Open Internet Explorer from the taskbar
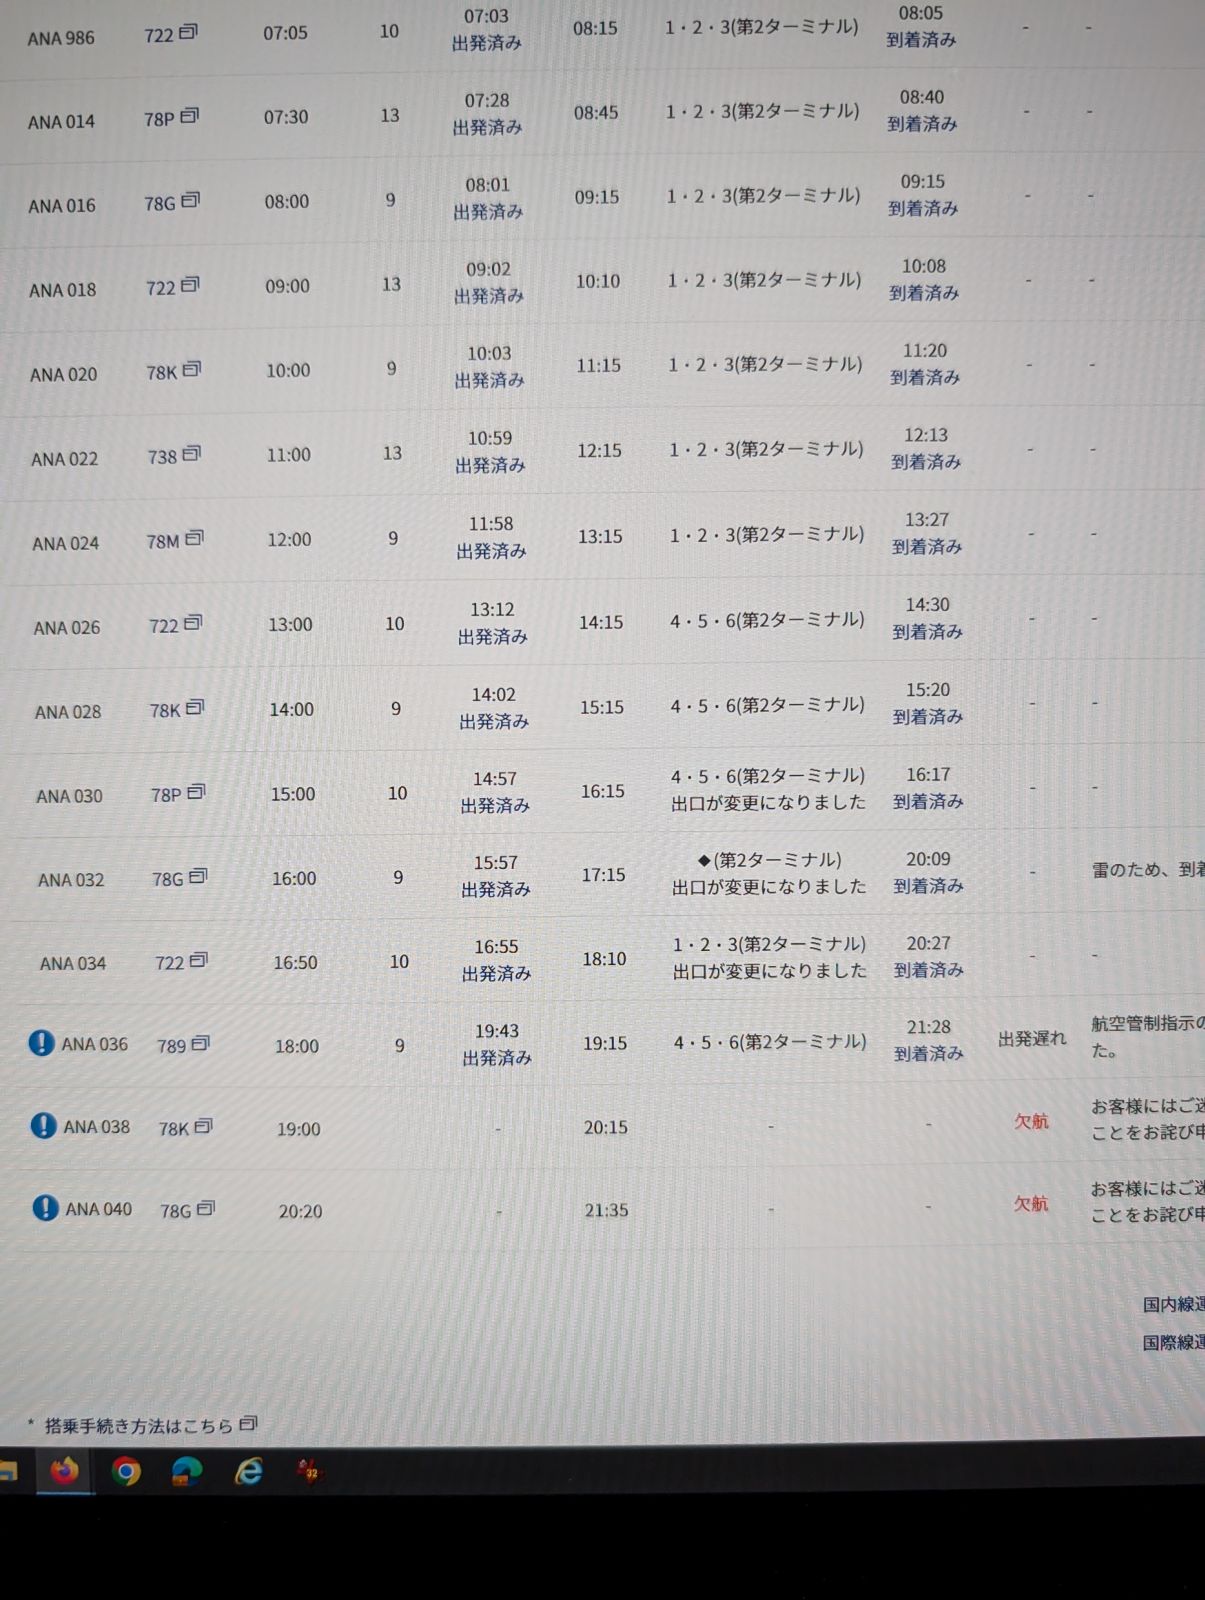This screenshot has height=1600, width=1205. coord(248,1471)
